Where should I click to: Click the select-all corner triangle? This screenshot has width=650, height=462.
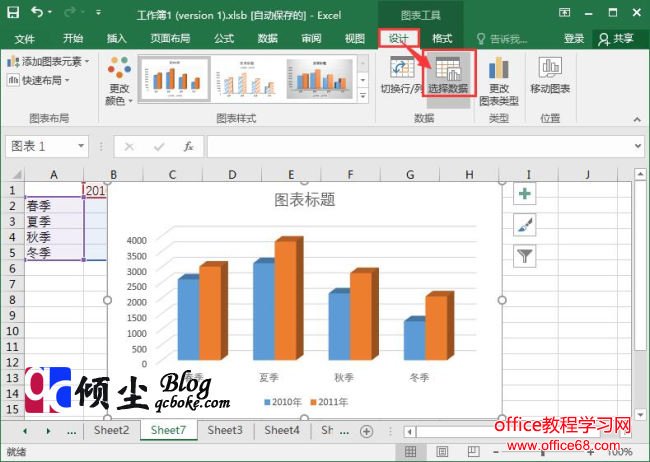(16, 174)
